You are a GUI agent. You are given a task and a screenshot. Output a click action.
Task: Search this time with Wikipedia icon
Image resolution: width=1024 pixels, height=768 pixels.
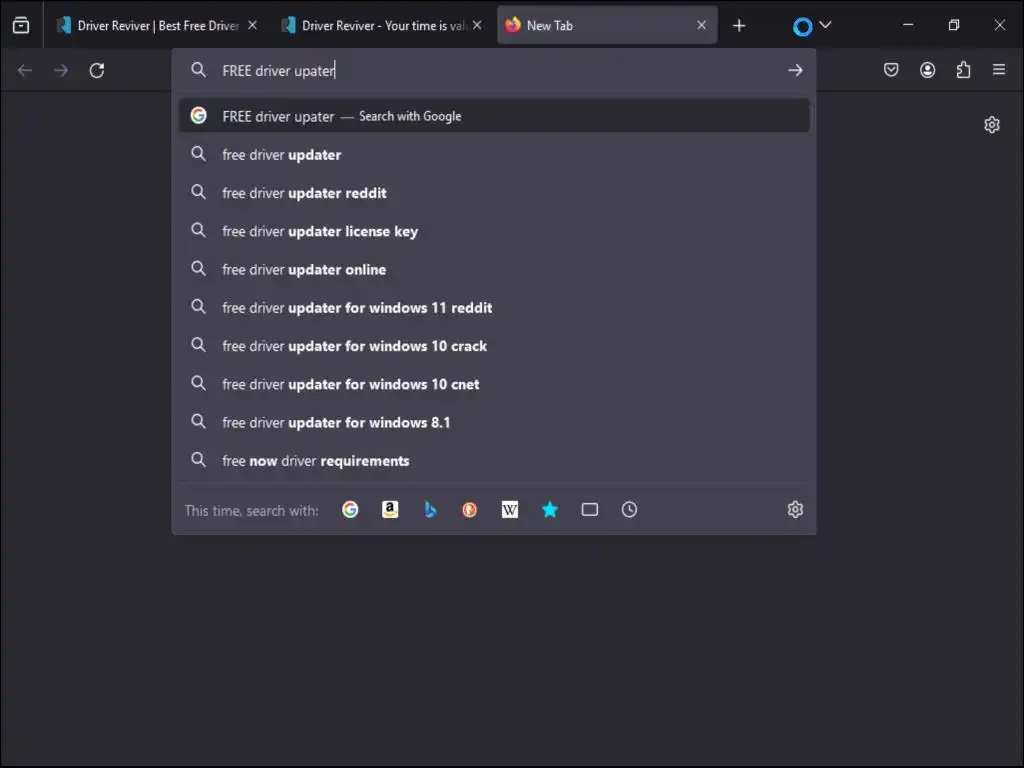[509, 509]
